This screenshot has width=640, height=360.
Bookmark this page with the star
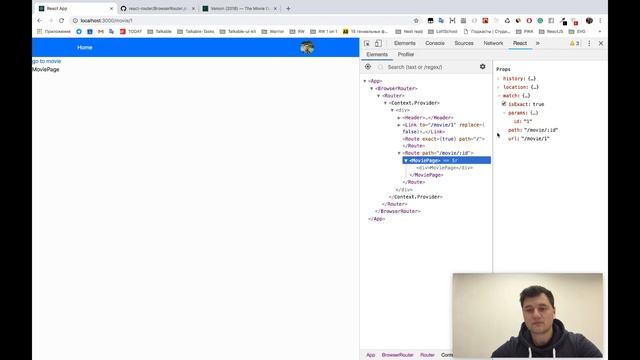[x=416, y=20]
